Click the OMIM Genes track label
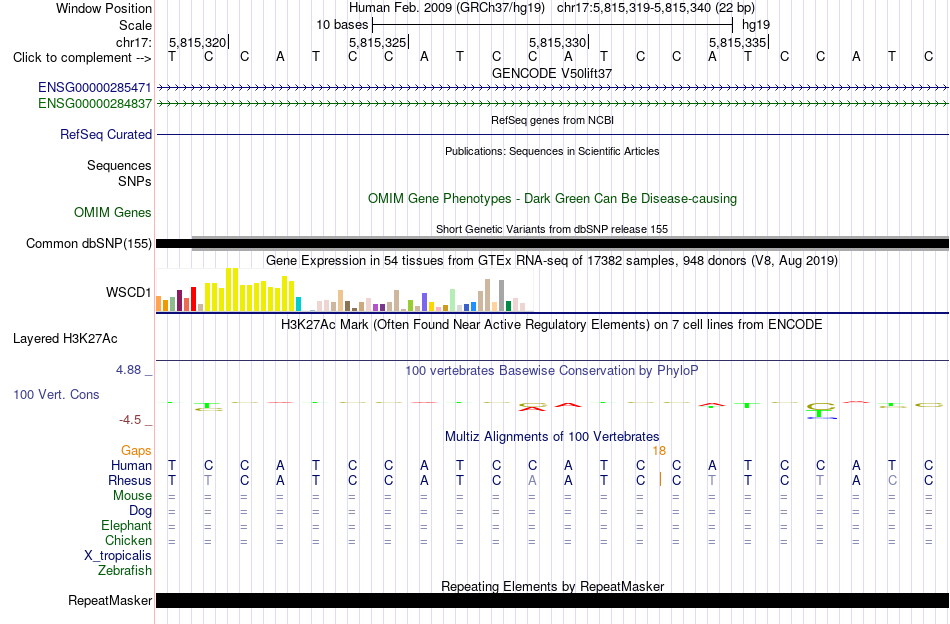The height and width of the screenshot is (624, 950). [x=112, y=213]
